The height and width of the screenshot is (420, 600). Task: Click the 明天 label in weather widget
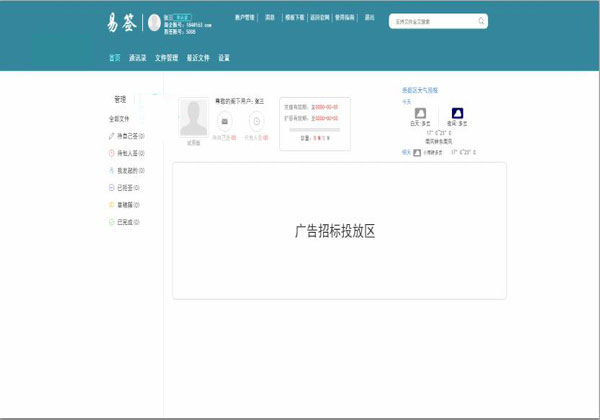tap(406, 152)
